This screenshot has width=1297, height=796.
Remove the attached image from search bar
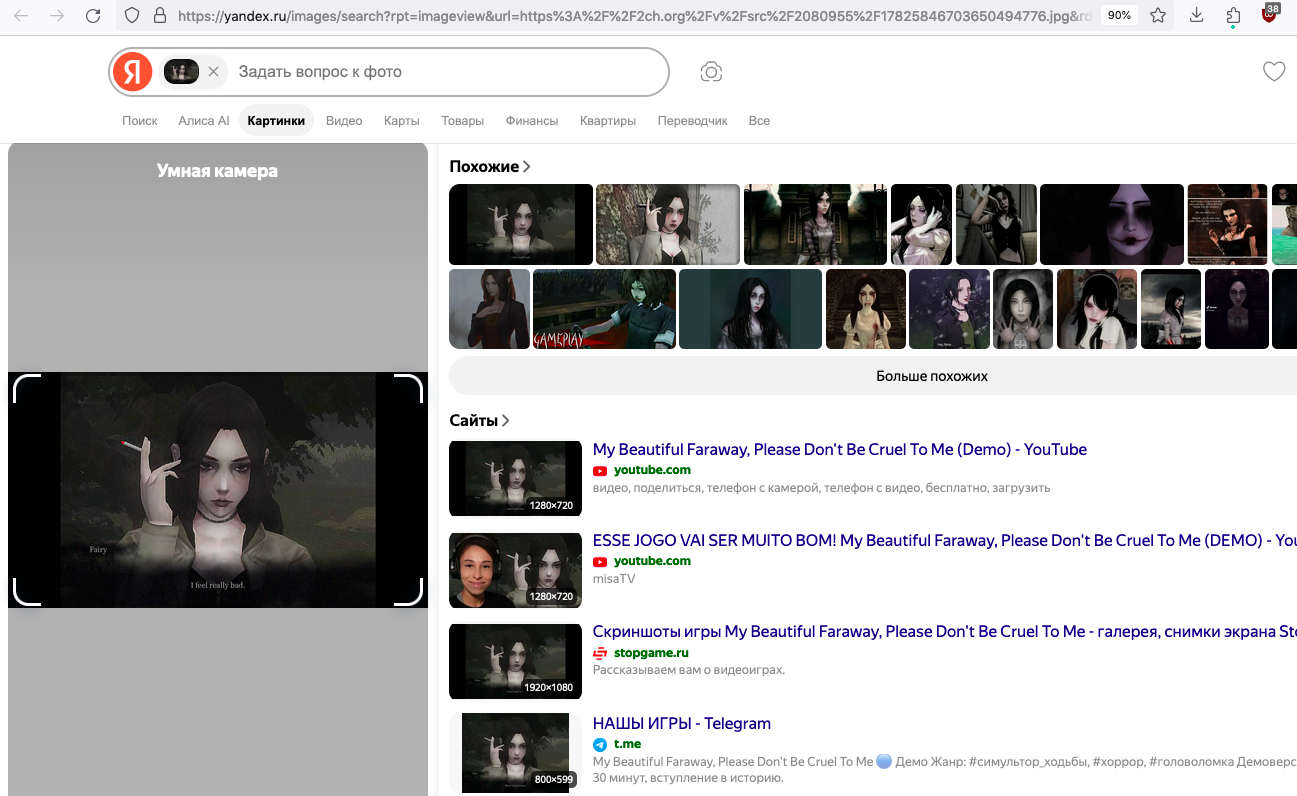point(213,72)
